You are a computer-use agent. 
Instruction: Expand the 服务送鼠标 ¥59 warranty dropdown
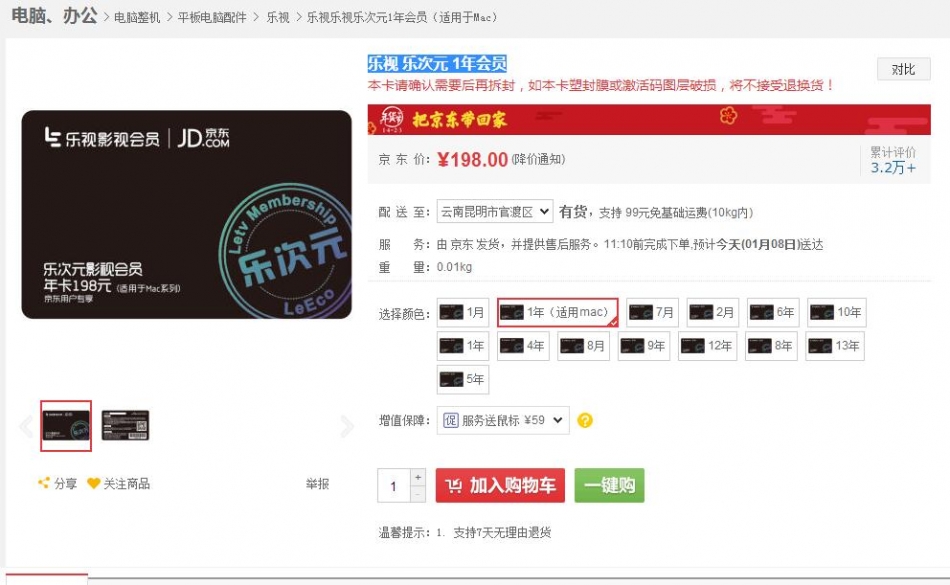[503, 420]
